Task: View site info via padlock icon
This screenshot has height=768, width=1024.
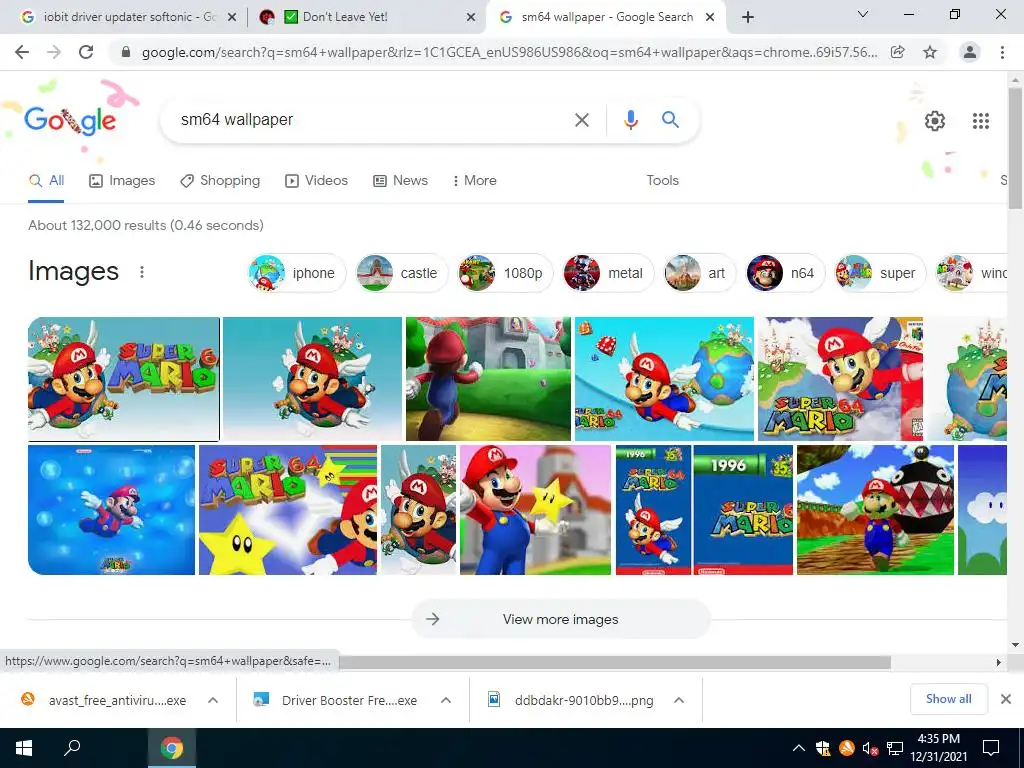Action: [x=126, y=52]
